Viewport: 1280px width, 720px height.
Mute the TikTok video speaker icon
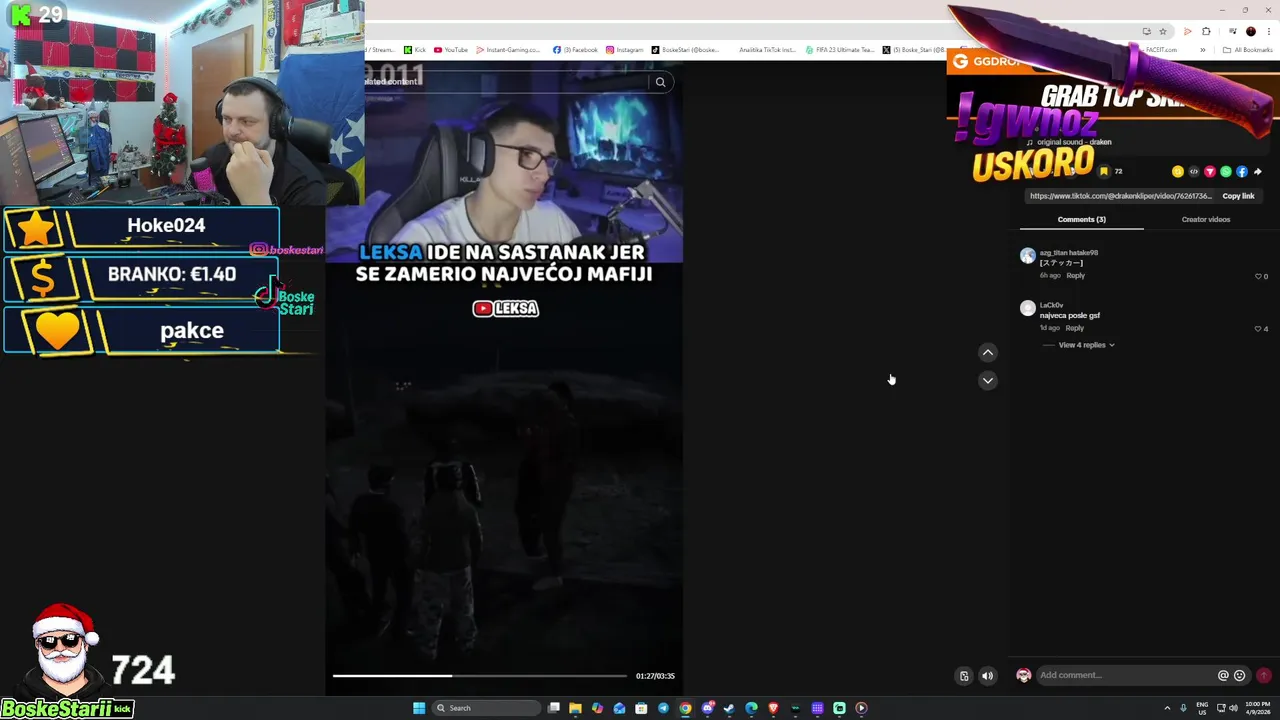tap(987, 676)
